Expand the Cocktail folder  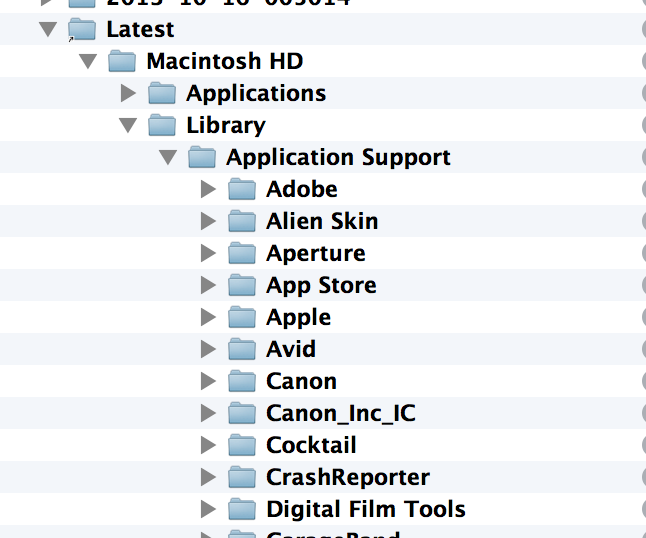coord(208,445)
